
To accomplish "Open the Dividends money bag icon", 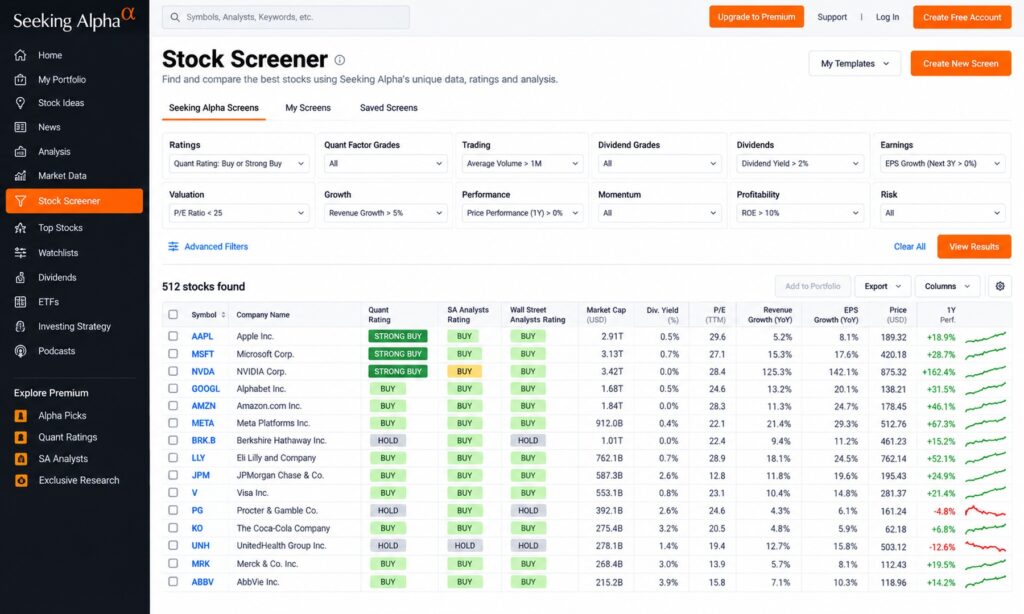I will [x=20, y=278].
